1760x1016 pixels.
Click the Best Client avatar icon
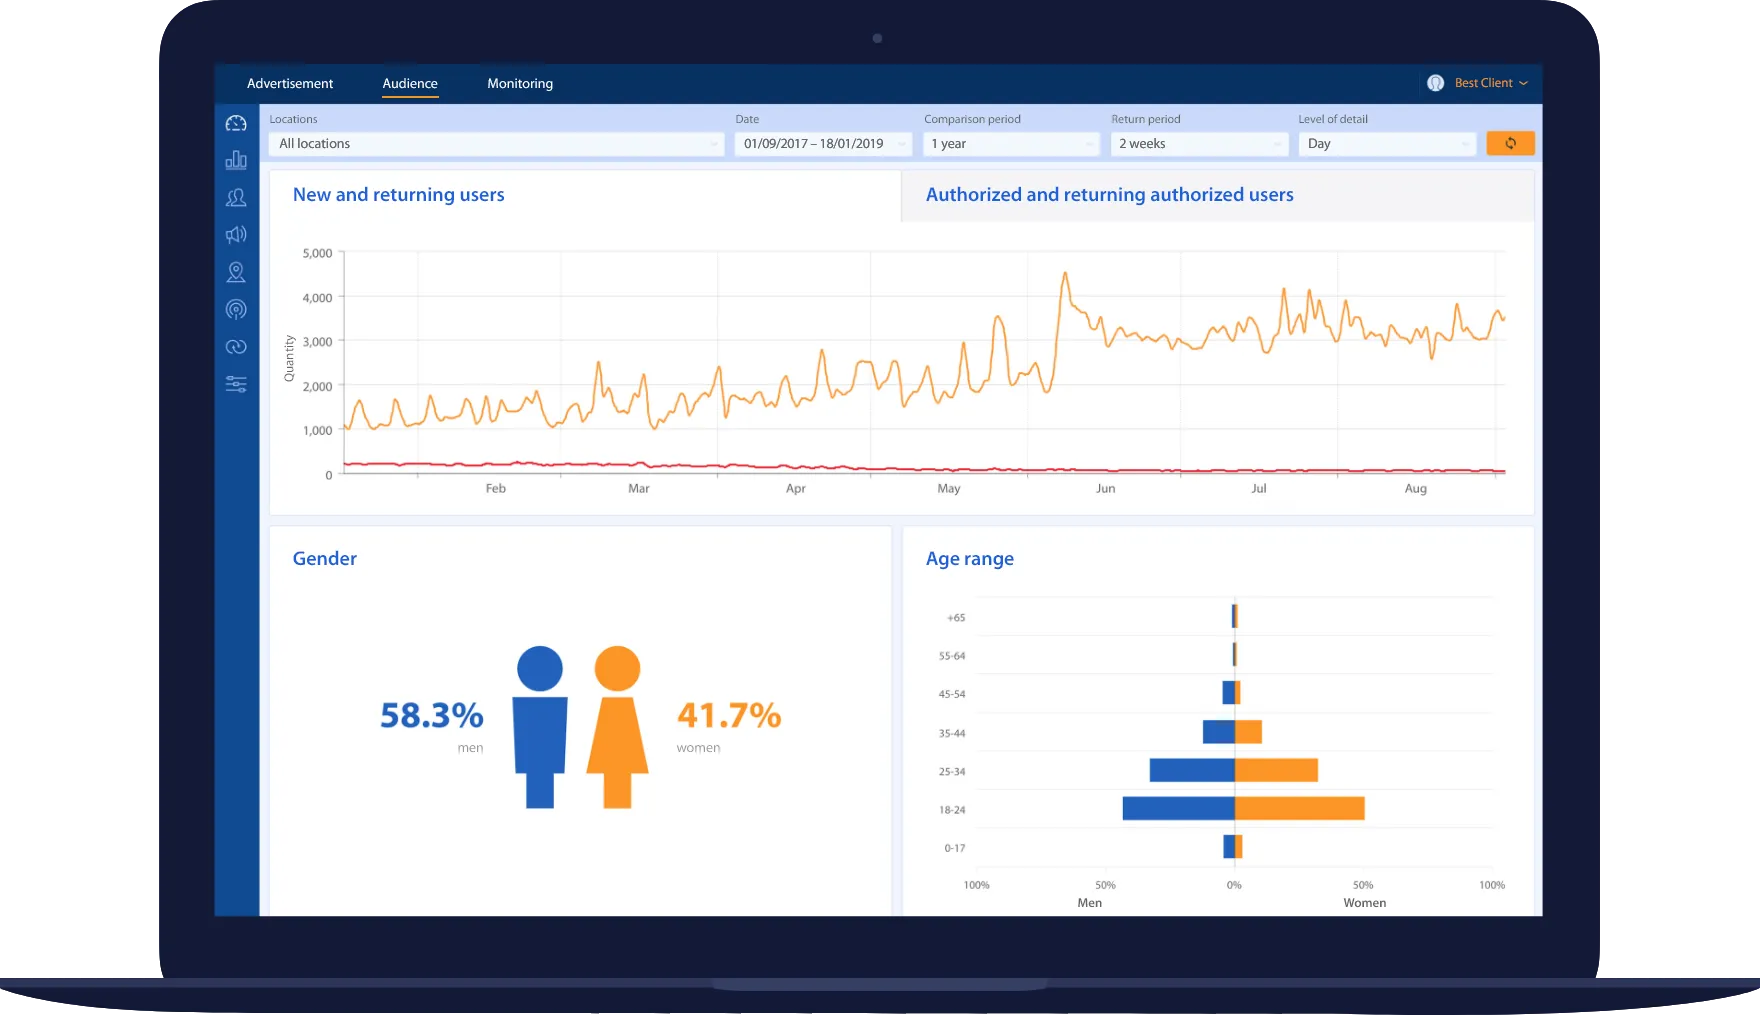pos(1436,83)
